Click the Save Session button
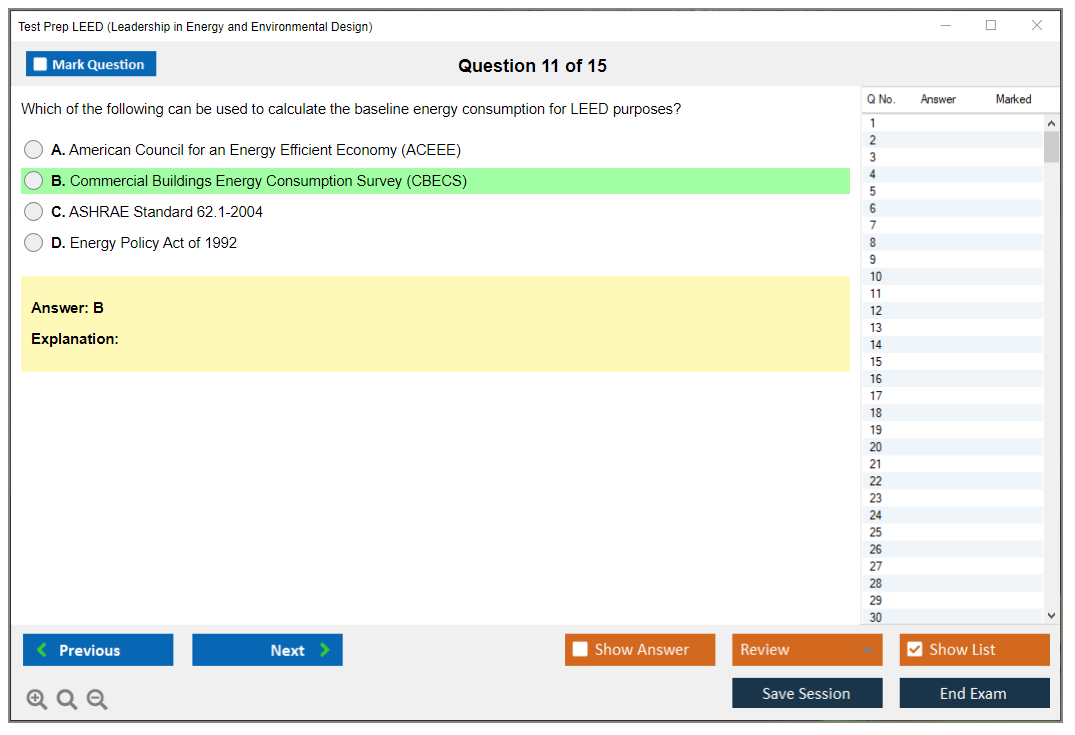The image size is (1075, 735). click(x=807, y=693)
